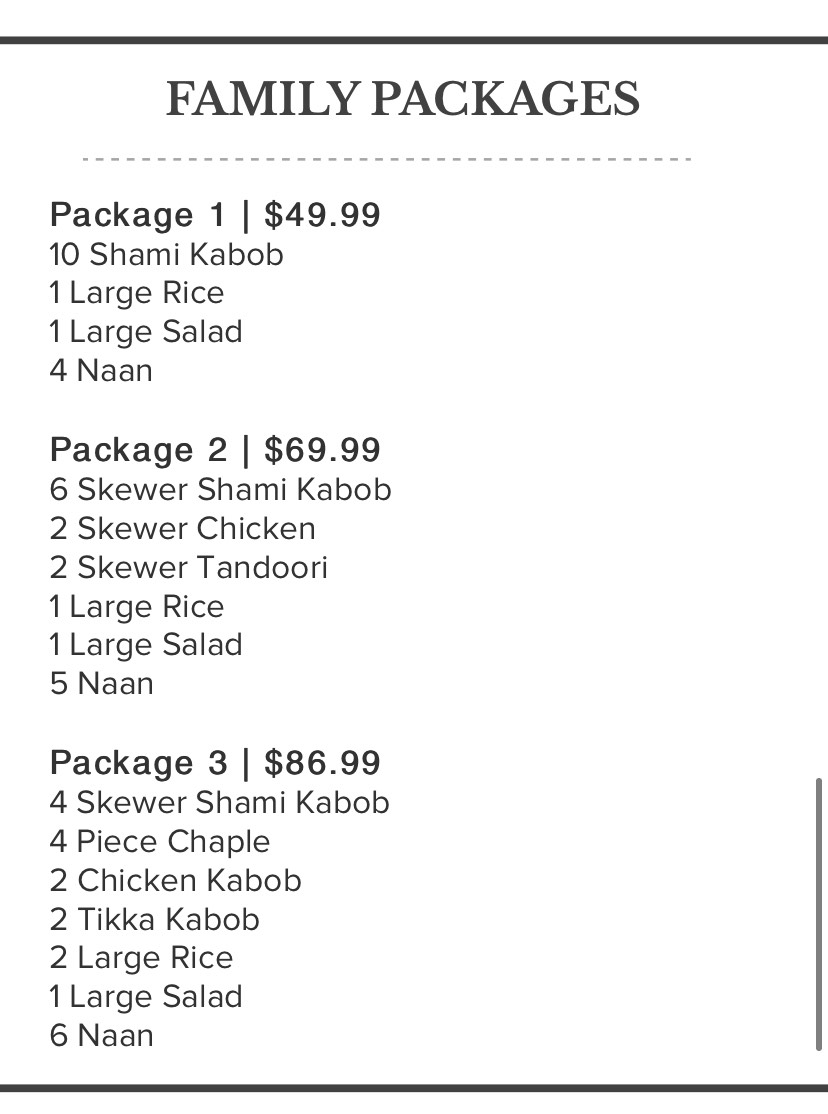This screenshot has height=1114, width=828.
Task: Select the Package 3 $86.99 title
Action: tap(215, 763)
